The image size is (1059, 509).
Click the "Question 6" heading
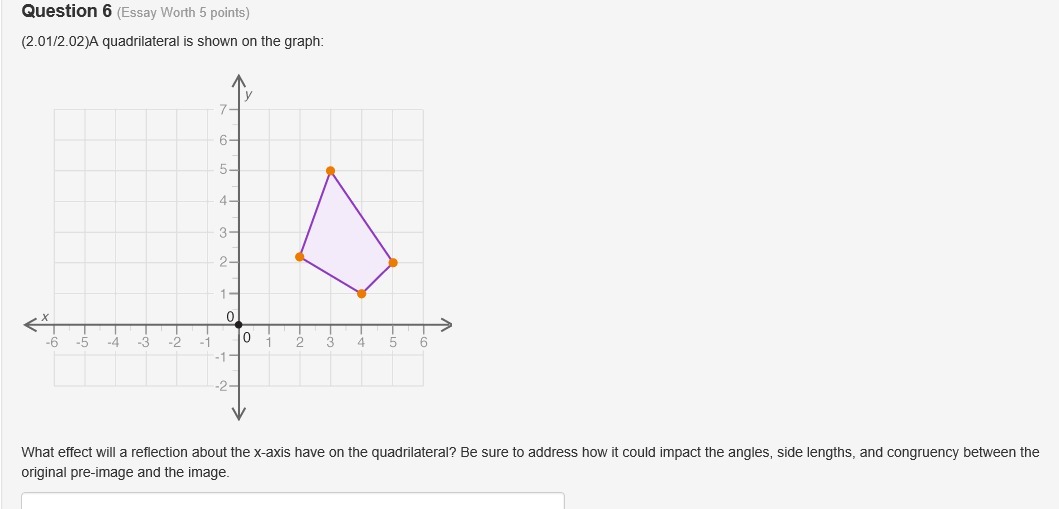[x=66, y=12]
